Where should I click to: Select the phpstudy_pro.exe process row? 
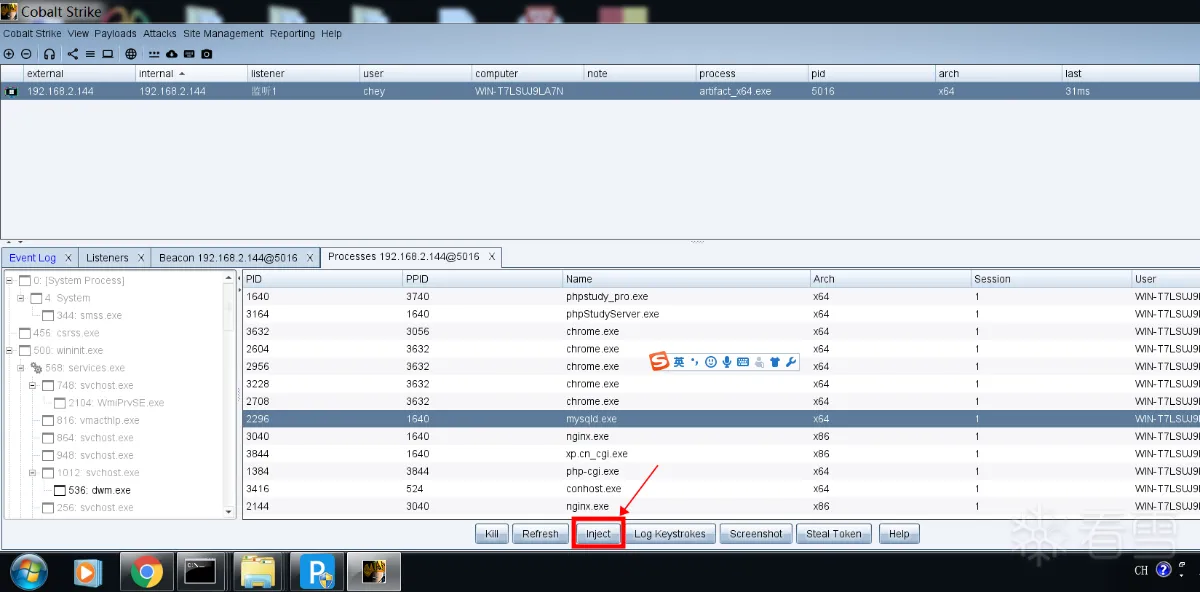(721, 297)
